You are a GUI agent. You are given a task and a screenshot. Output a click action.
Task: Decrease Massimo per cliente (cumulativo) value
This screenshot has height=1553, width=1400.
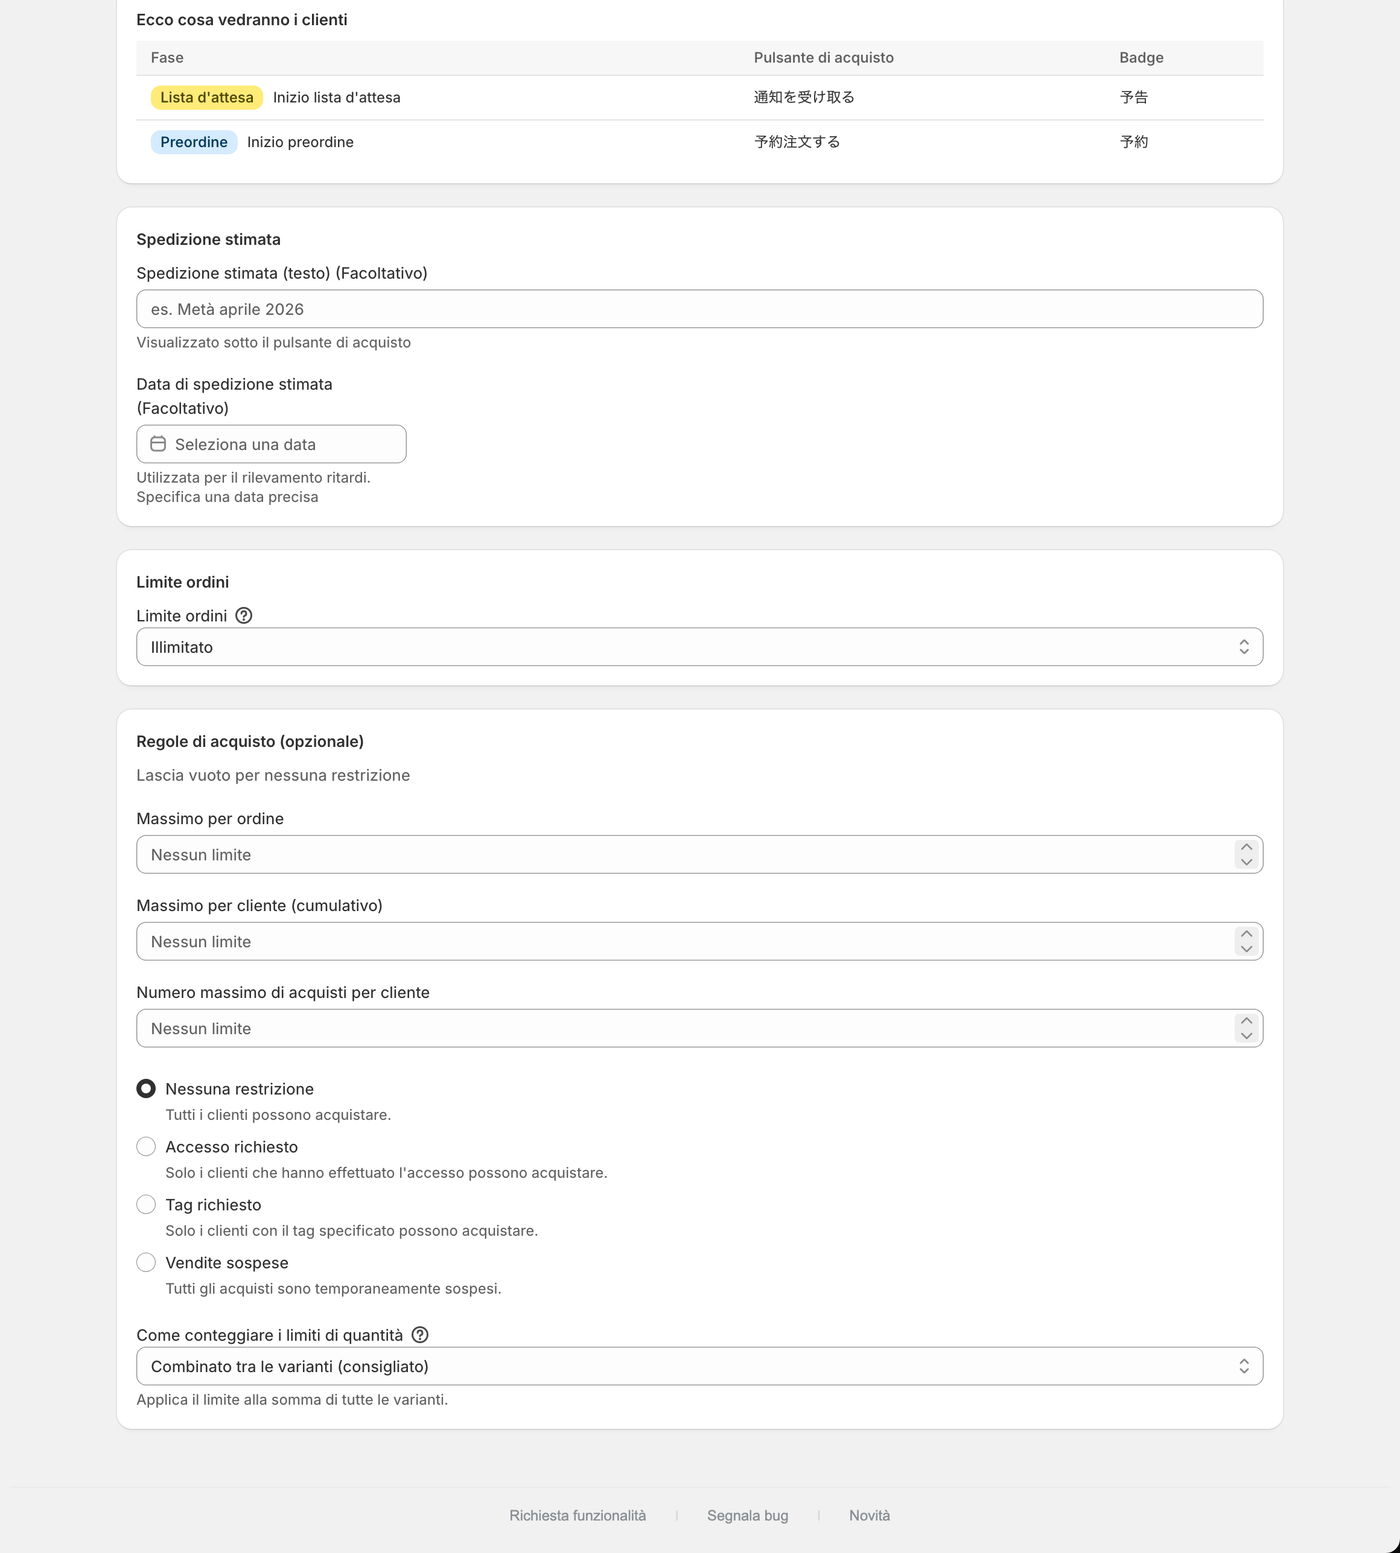pyautogui.click(x=1246, y=949)
